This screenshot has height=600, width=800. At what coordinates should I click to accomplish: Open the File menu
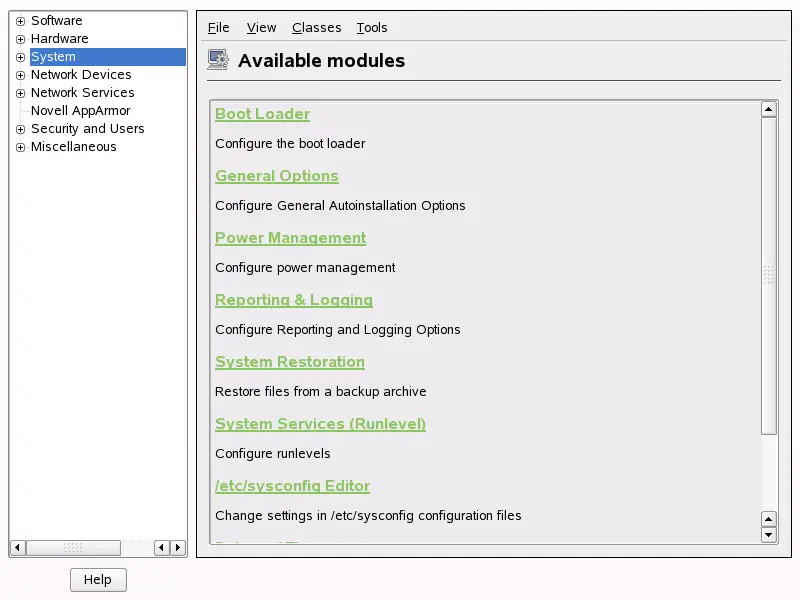coord(218,27)
